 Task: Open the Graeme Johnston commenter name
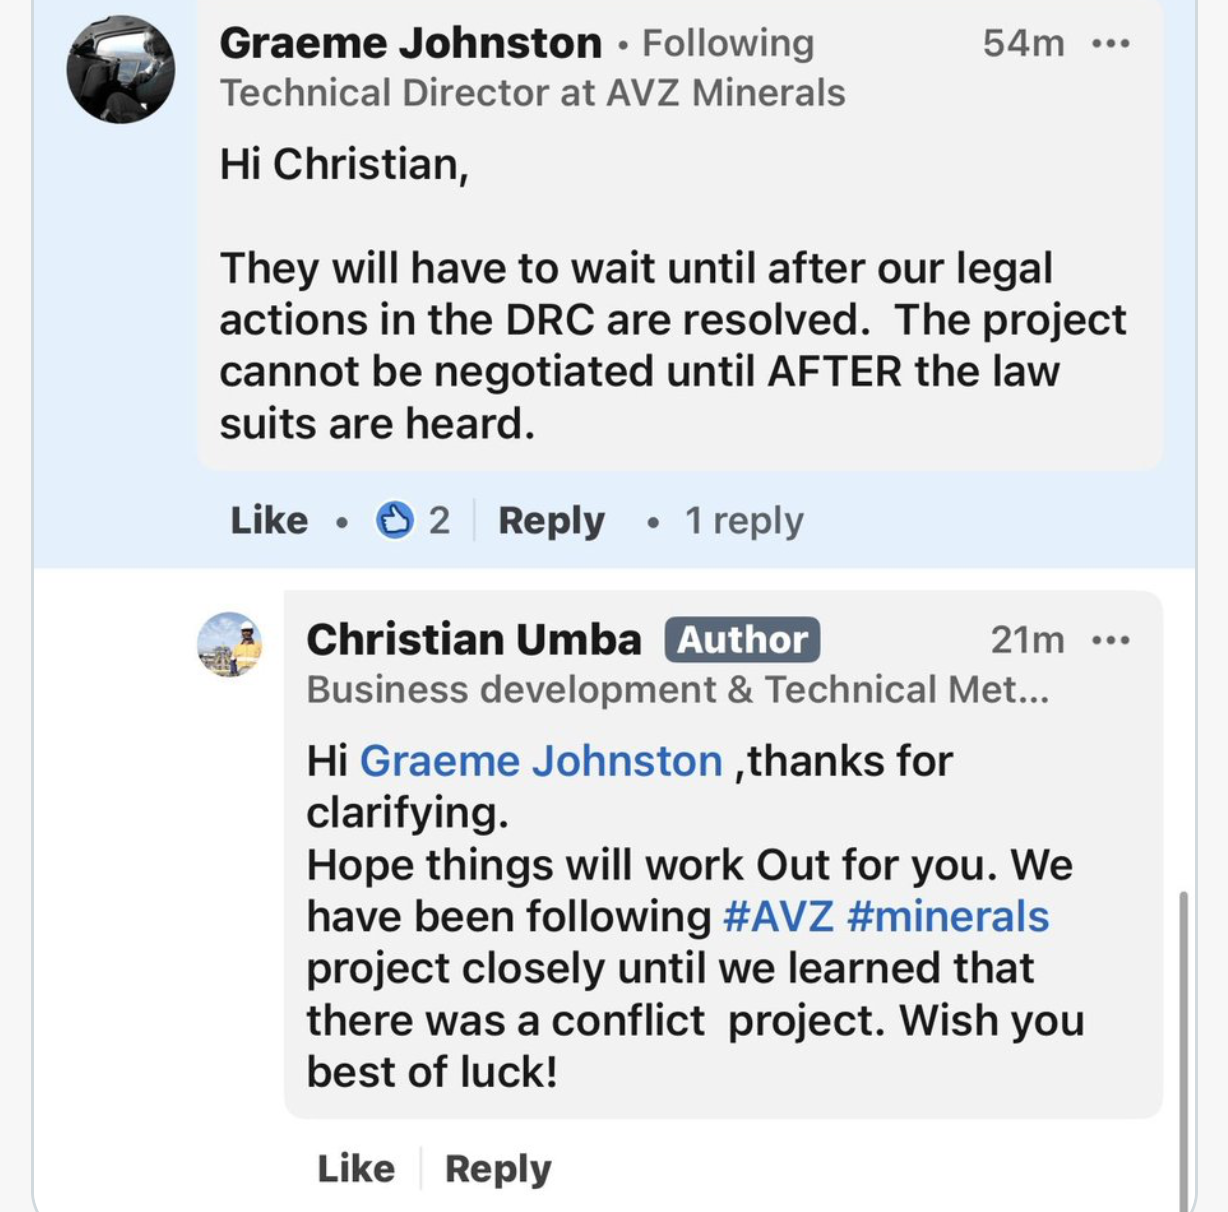coord(410,44)
